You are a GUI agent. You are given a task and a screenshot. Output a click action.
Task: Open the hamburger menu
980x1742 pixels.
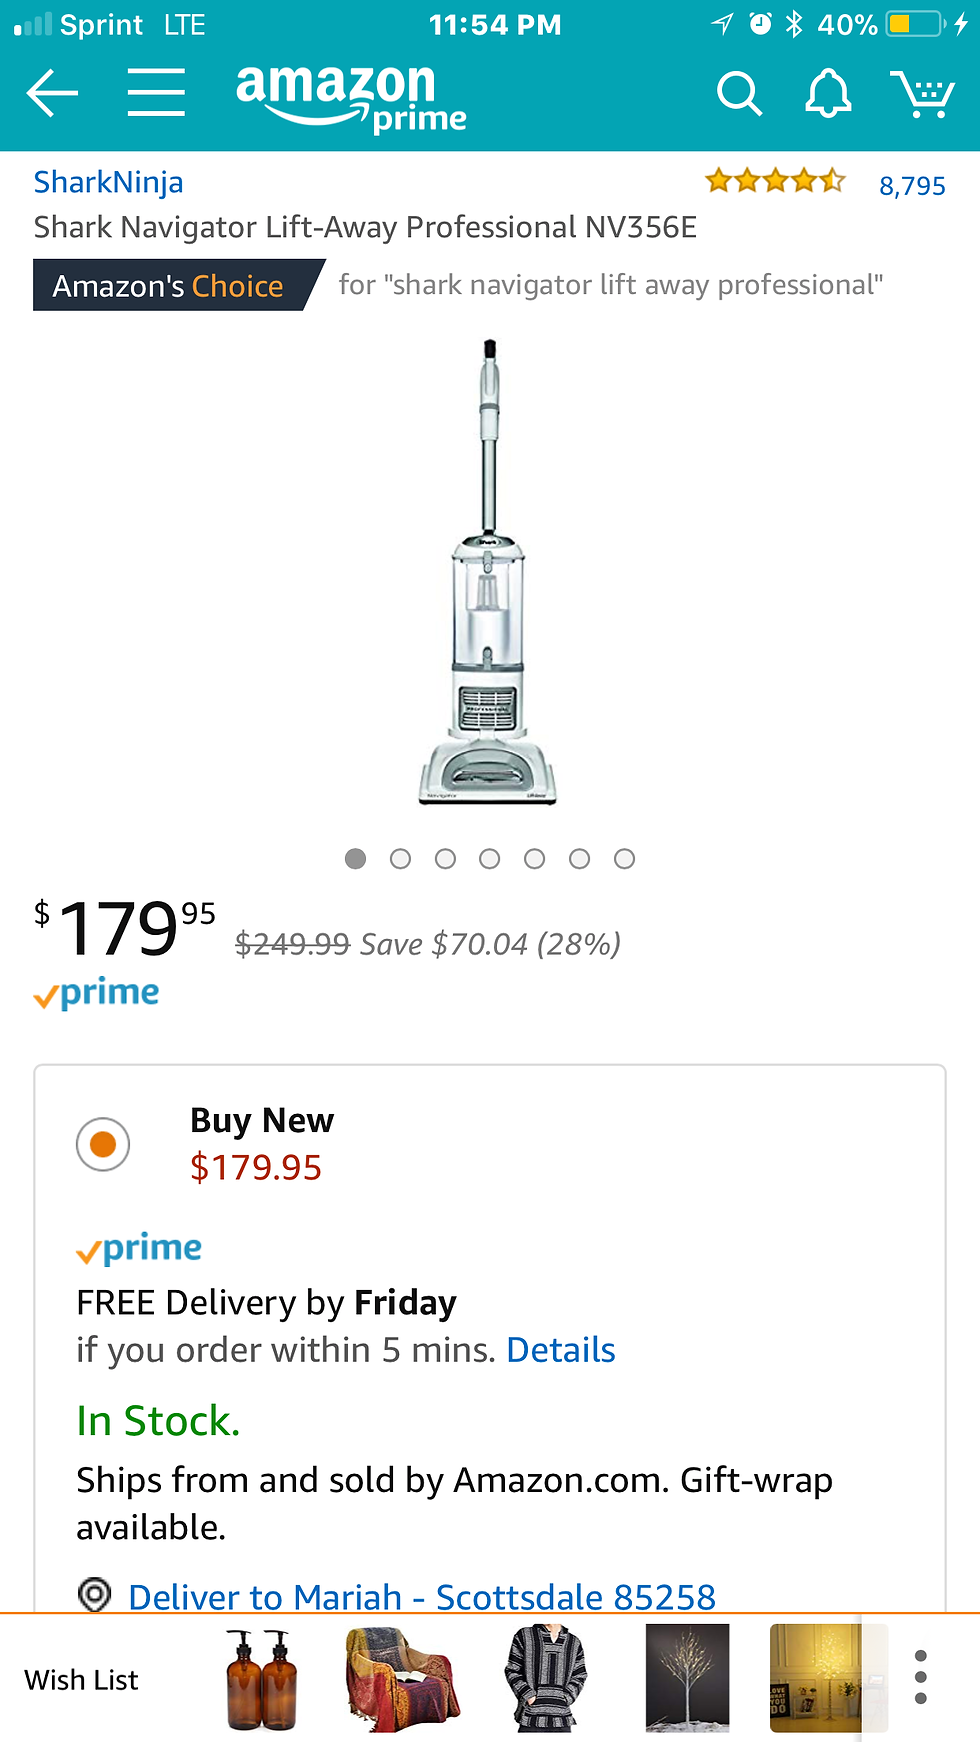coord(156,94)
